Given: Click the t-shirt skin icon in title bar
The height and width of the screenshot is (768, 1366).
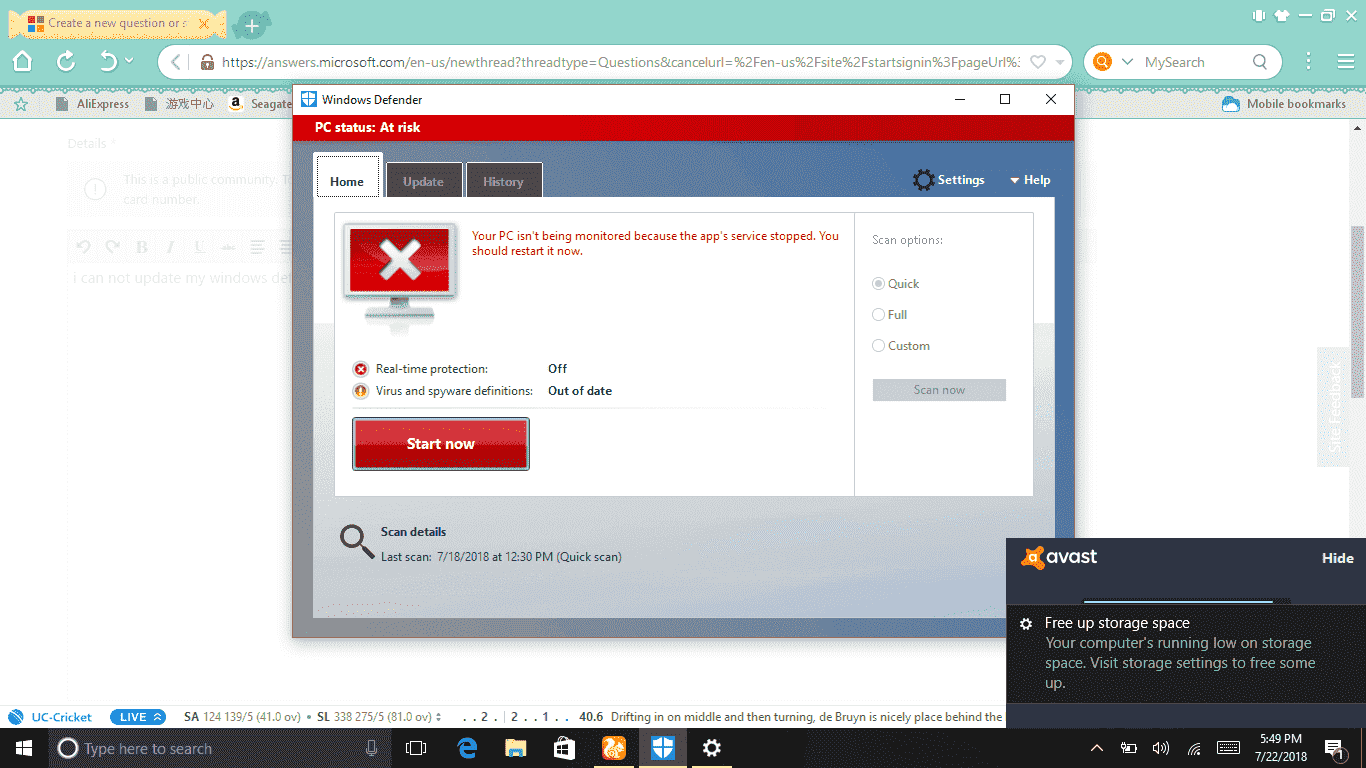Looking at the screenshot, I should (1281, 15).
